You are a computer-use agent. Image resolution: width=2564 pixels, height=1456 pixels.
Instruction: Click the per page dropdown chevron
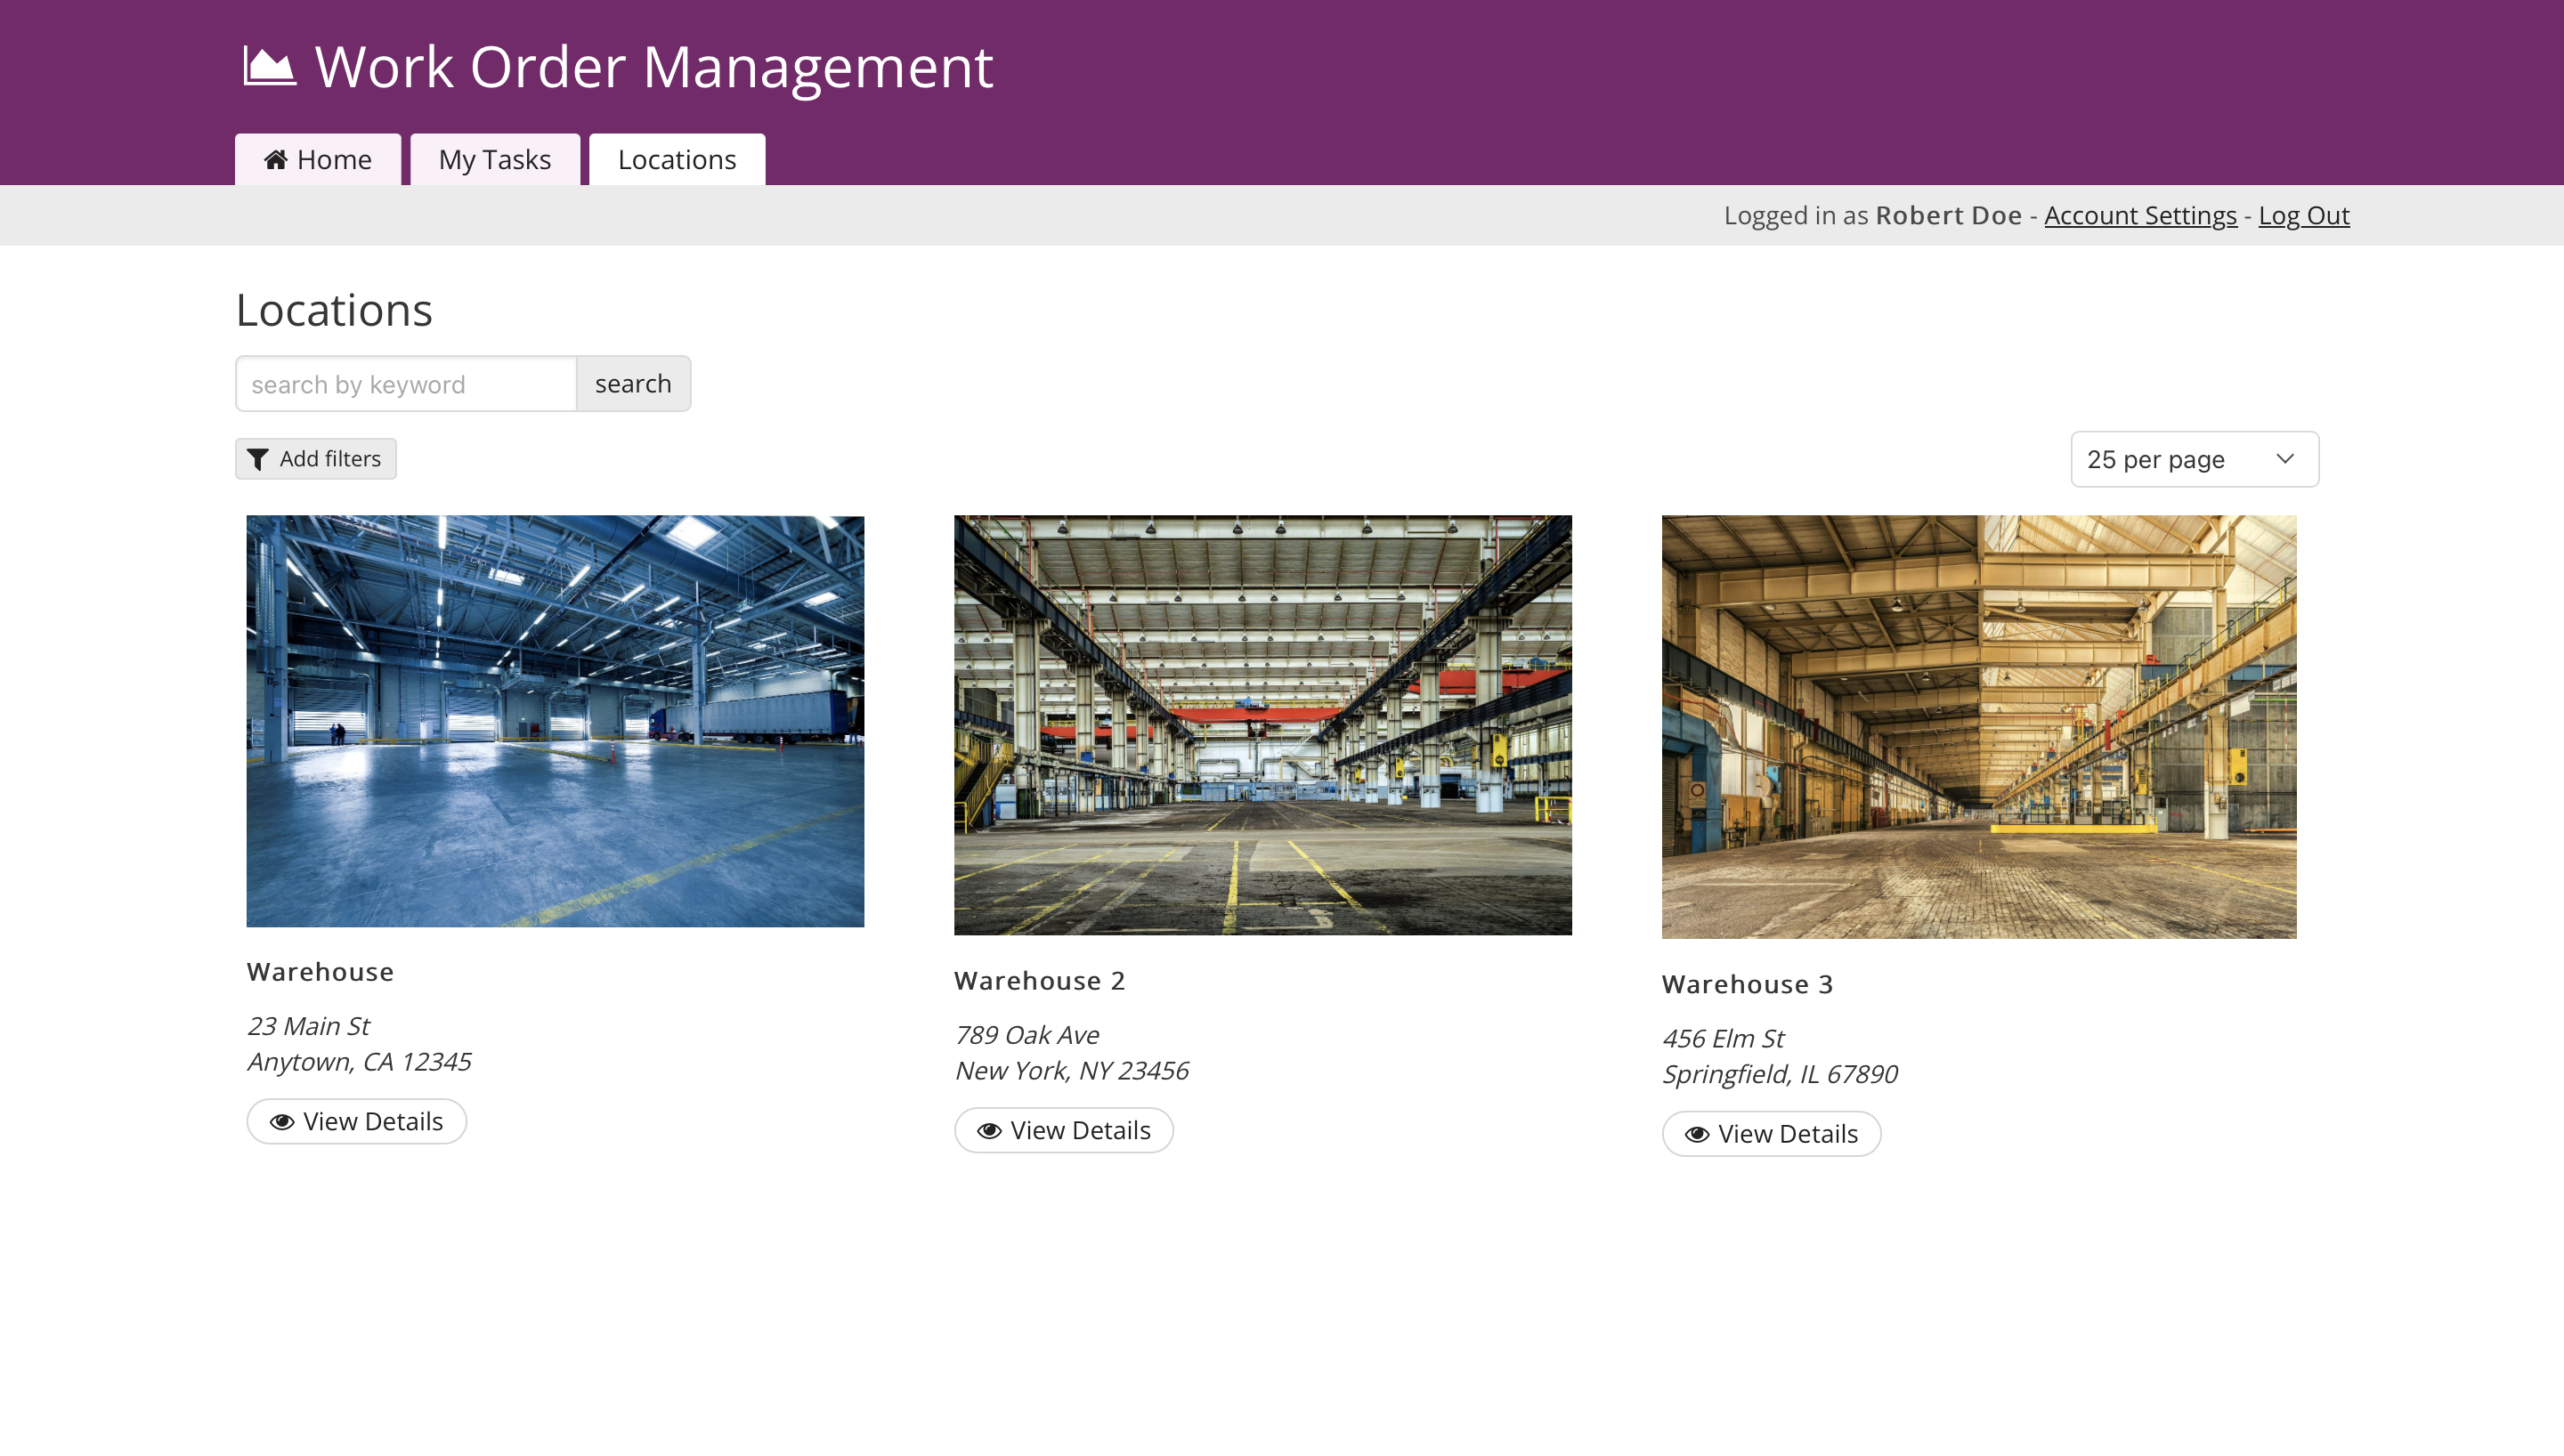(x=2285, y=459)
